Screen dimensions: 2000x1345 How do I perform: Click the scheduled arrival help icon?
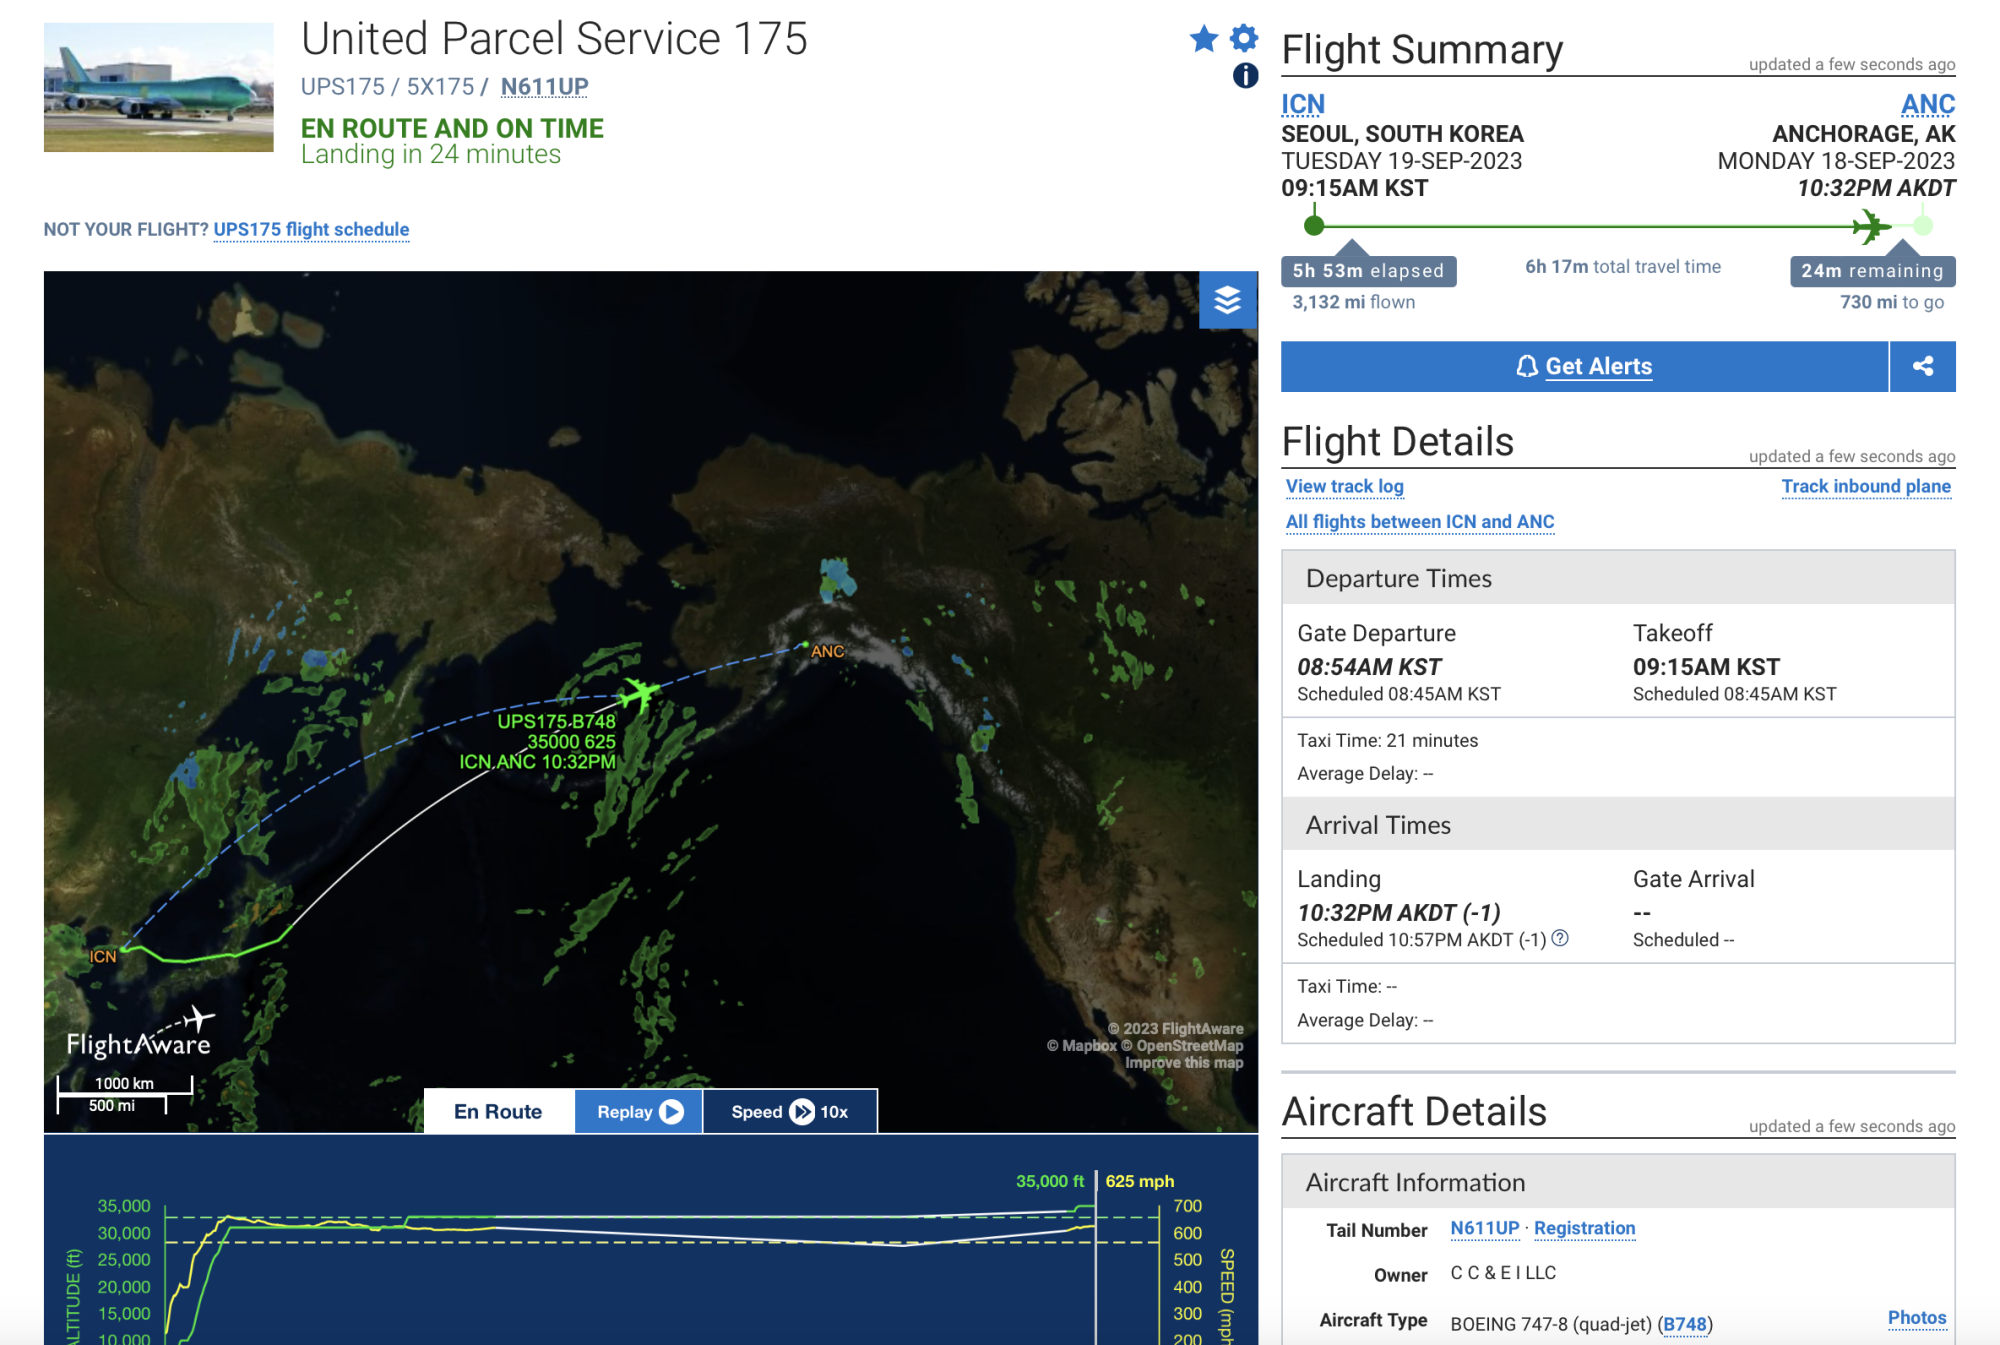pos(1560,938)
